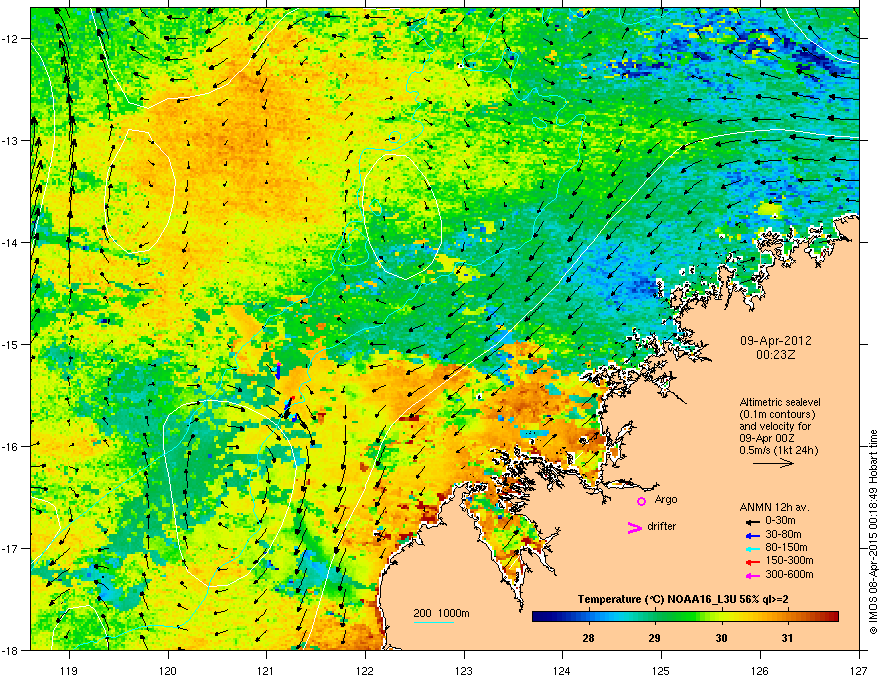Click the '09-Apr-2012' date label
880x680 pixels.
(776, 341)
